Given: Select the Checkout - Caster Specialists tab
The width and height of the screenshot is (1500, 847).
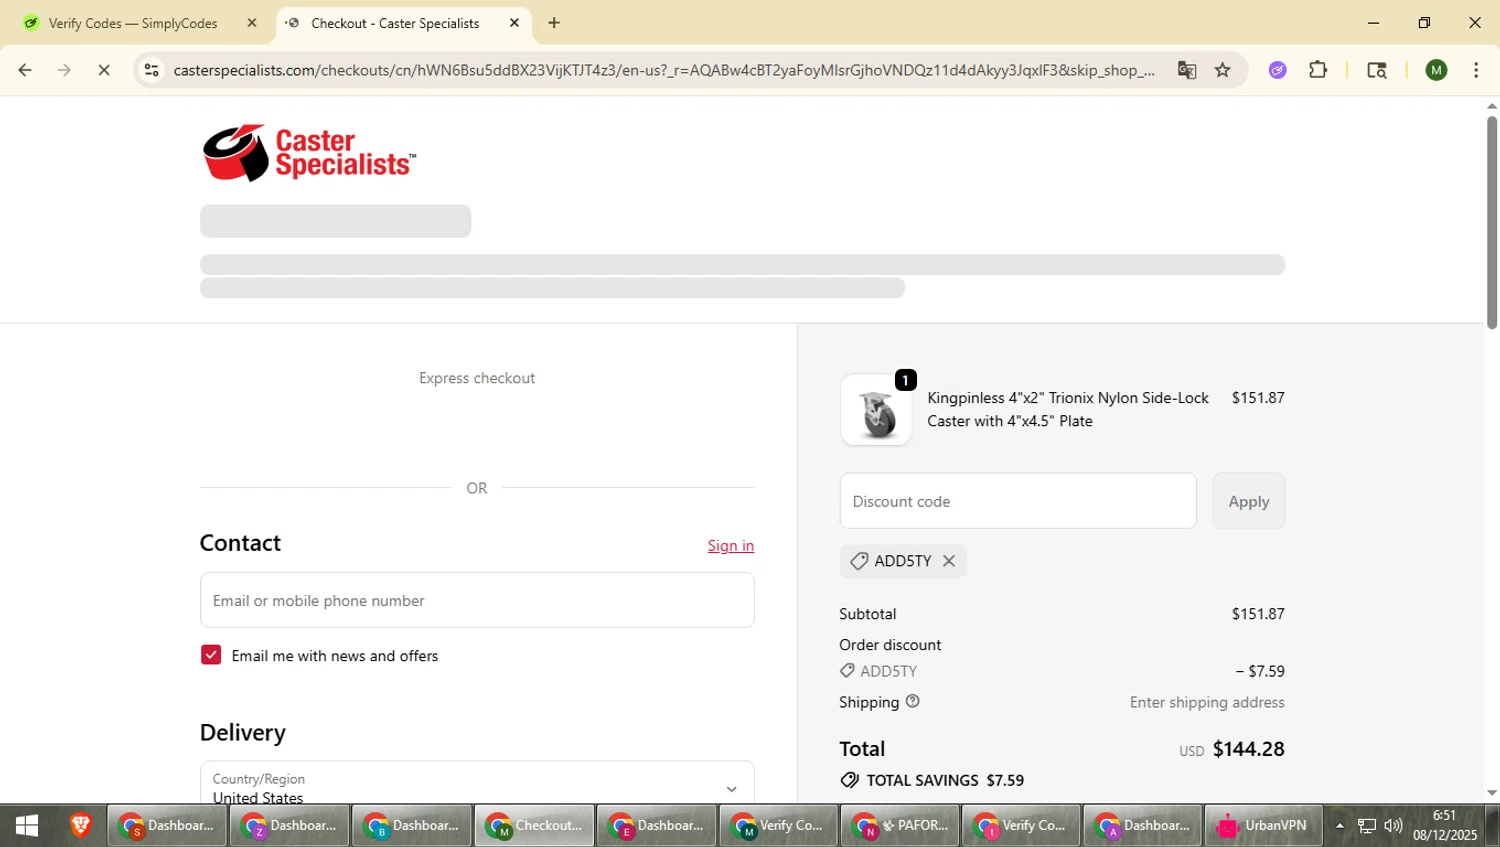Looking at the screenshot, I should 400,23.
